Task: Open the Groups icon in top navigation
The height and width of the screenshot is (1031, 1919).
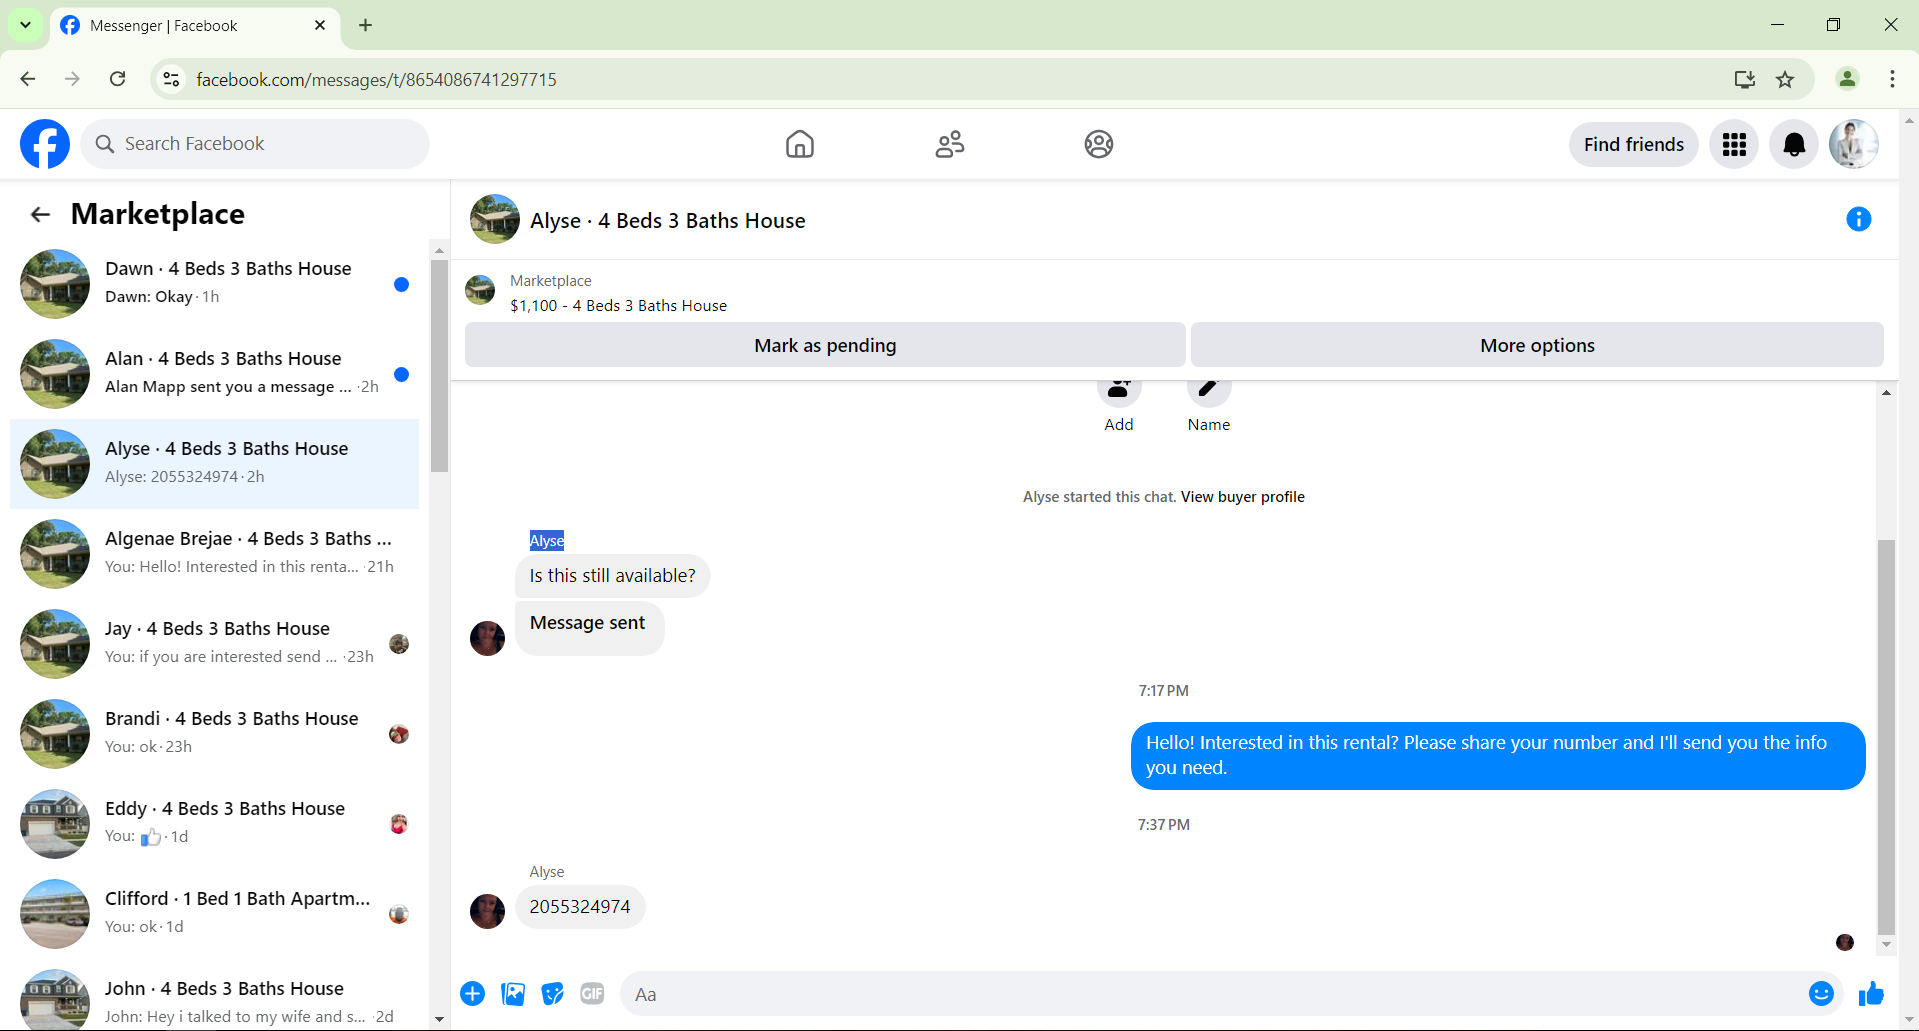Action: [1099, 144]
